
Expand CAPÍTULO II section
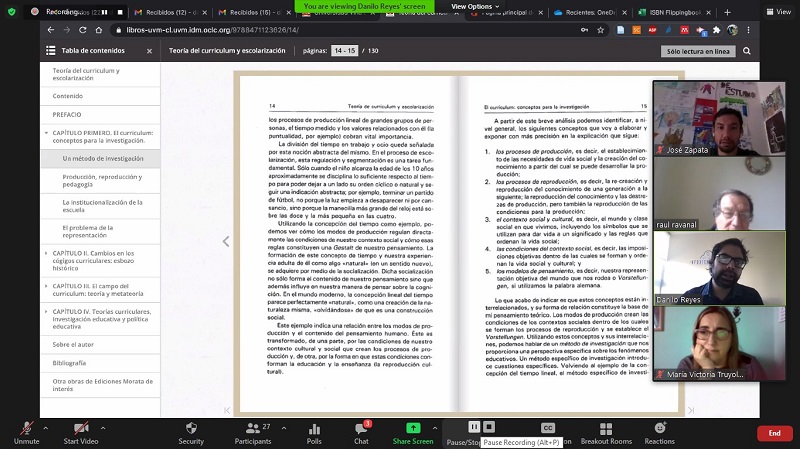tap(46, 253)
